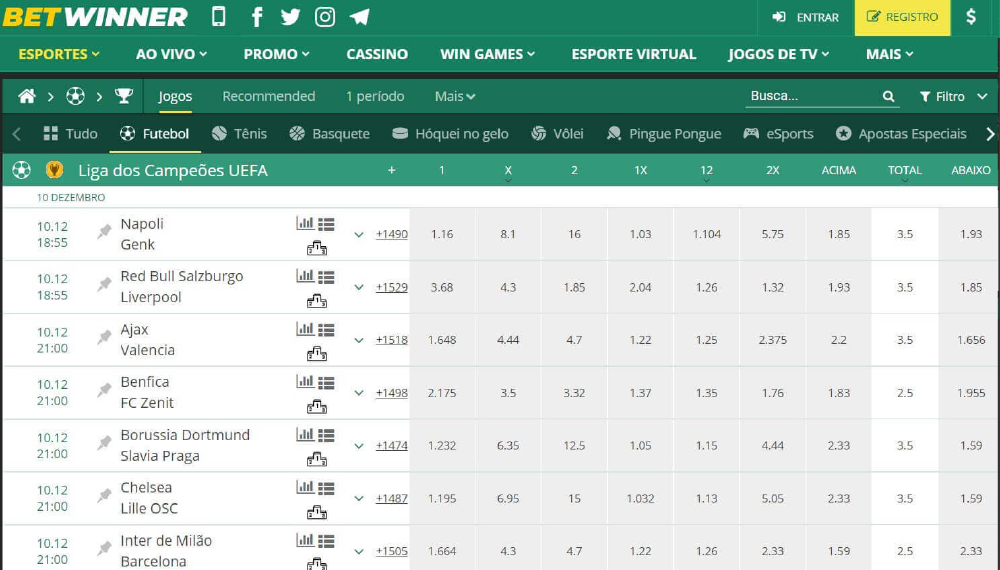
Task: Select the Tudo all-sports tab
Action: (70, 133)
